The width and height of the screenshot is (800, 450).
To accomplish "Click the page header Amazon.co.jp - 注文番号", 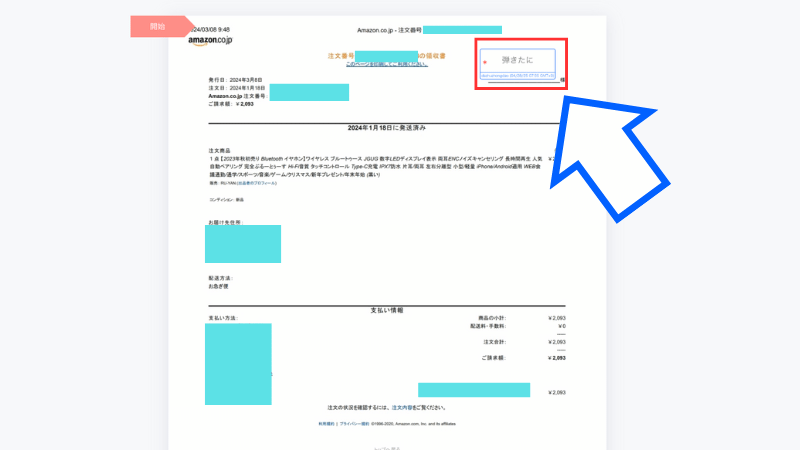I will (x=389, y=31).
